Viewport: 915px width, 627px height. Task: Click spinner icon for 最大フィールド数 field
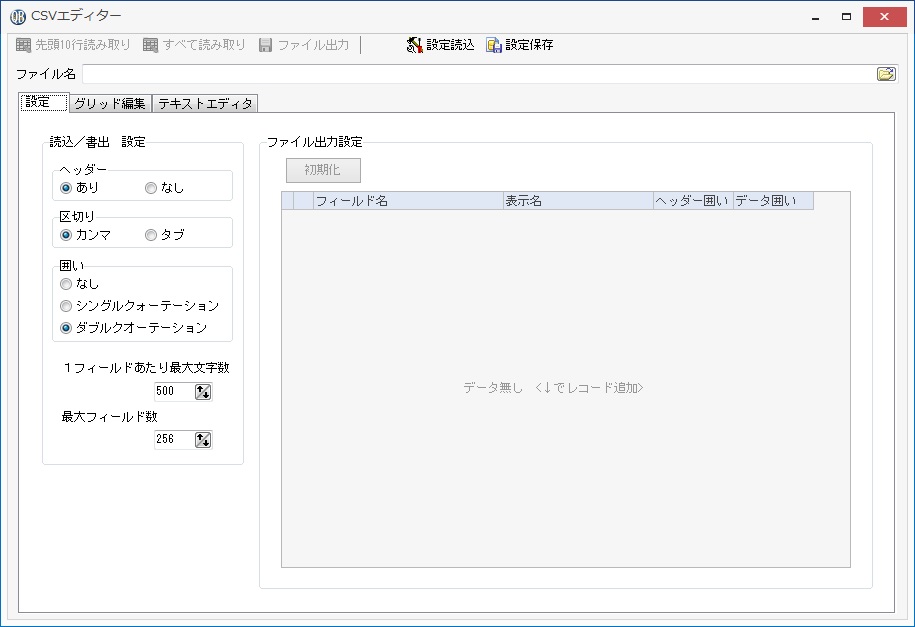point(203,440)
